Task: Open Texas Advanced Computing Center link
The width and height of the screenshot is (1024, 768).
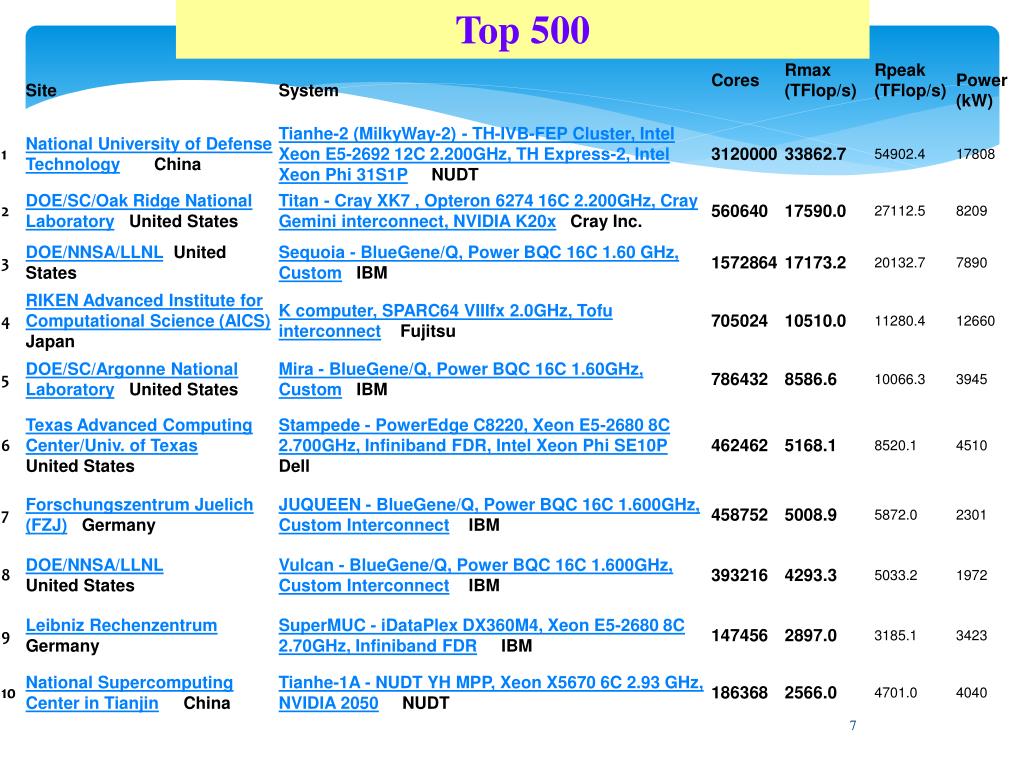Action: click(x=138, y=436)
